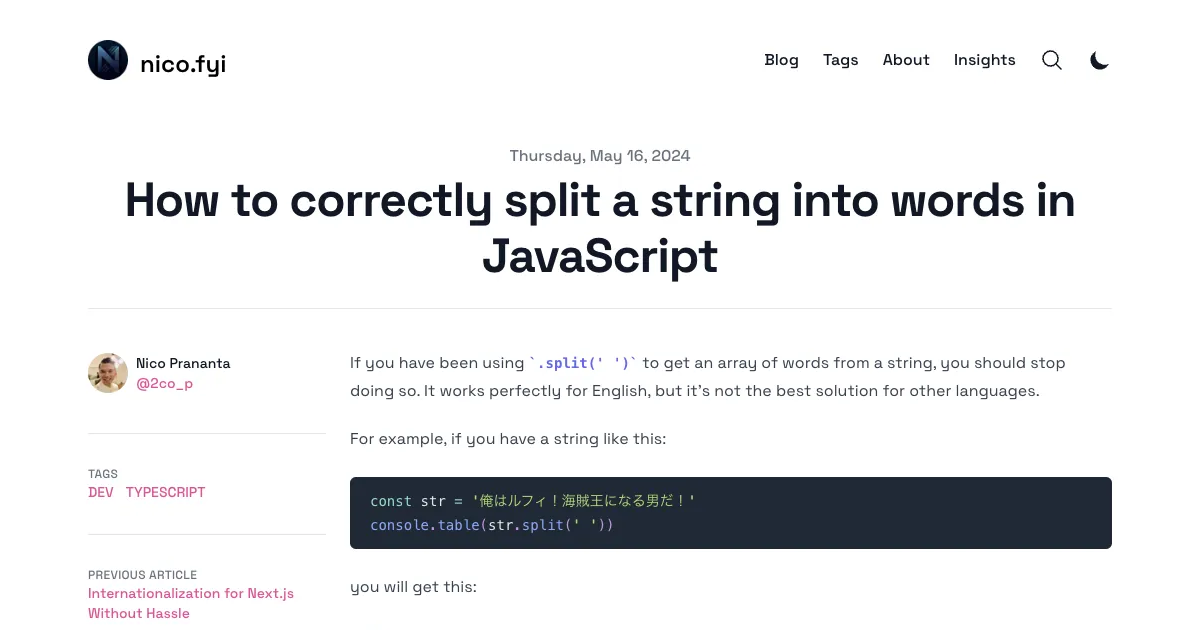Open the search magnifier icon
Viewport: 1200px width, 630px height.
tap(1052, 60)
